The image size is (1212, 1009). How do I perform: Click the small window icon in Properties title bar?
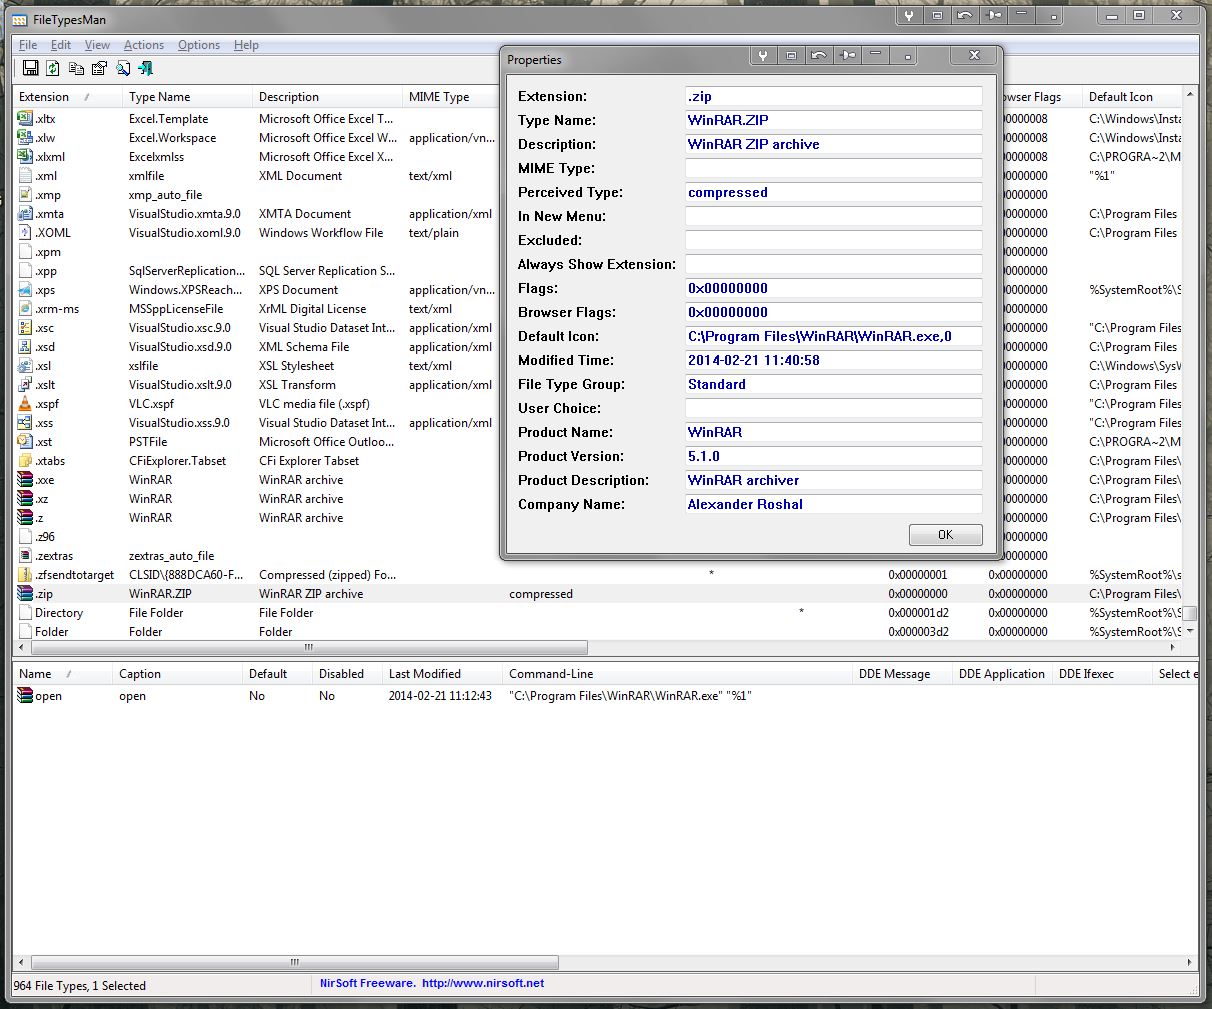tap(791, 55)
